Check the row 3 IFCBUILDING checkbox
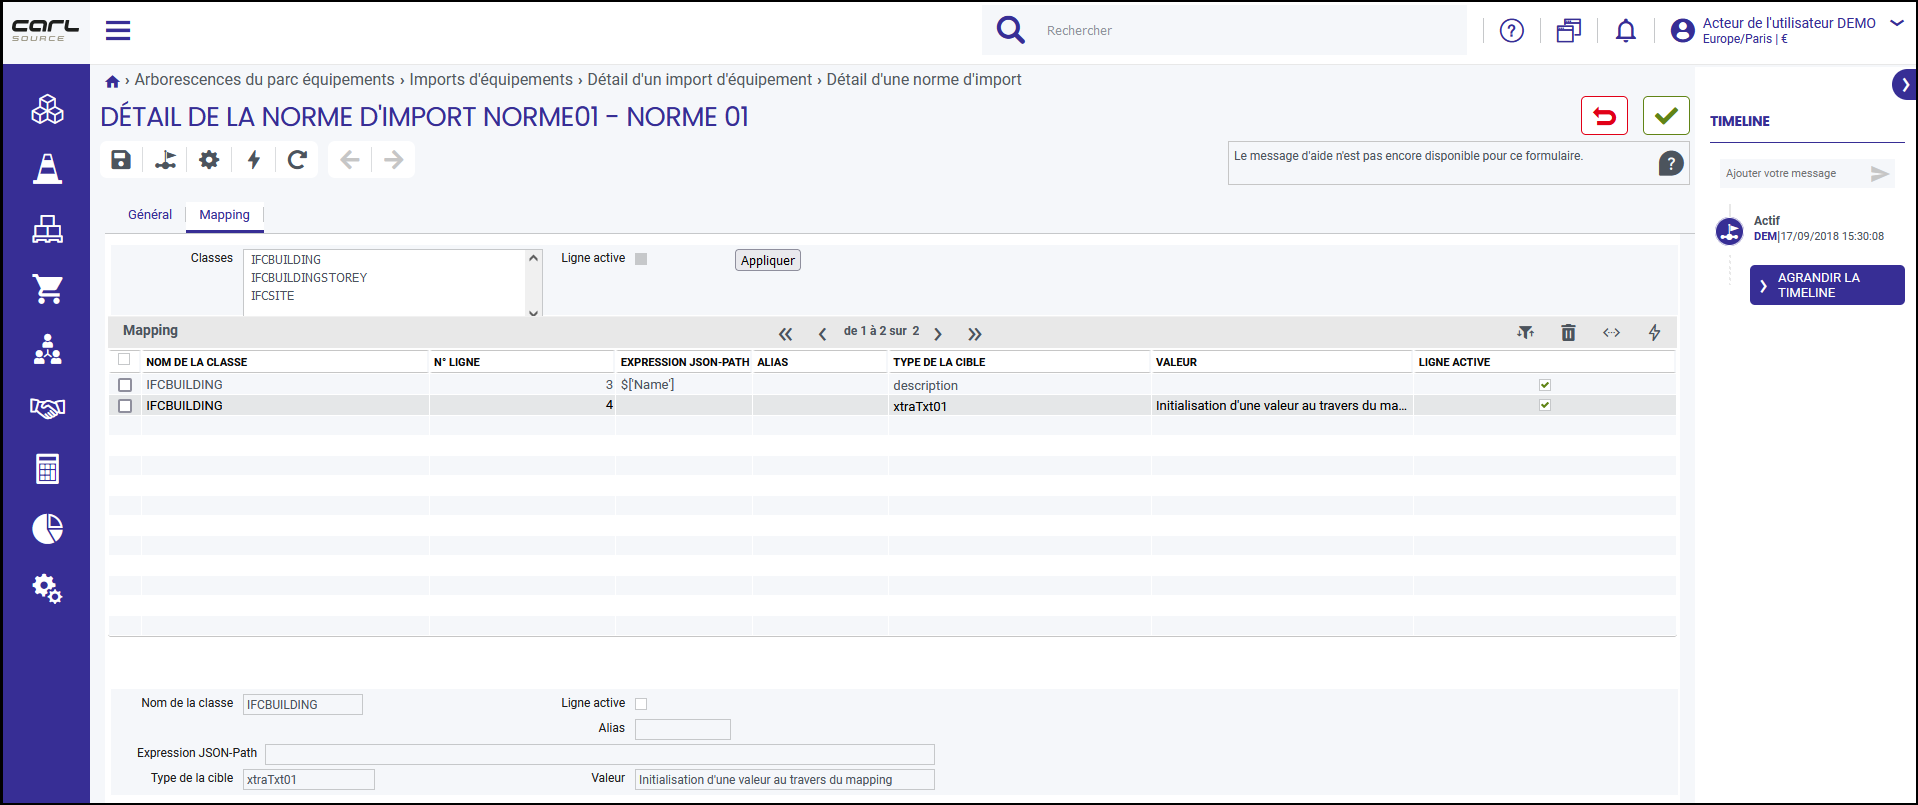Screen dimensions: 1918x805 click(x=125, y=385)
